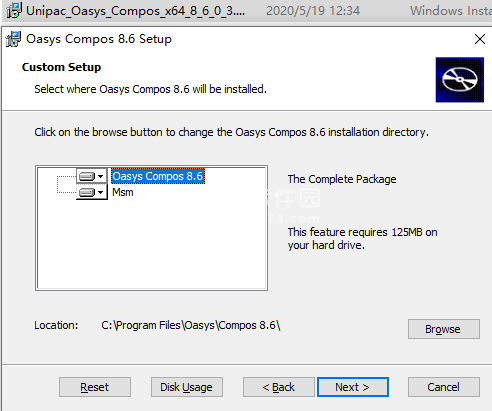492x411 pixels.
Task: Click the Reset button
Action: click(95, 387)
